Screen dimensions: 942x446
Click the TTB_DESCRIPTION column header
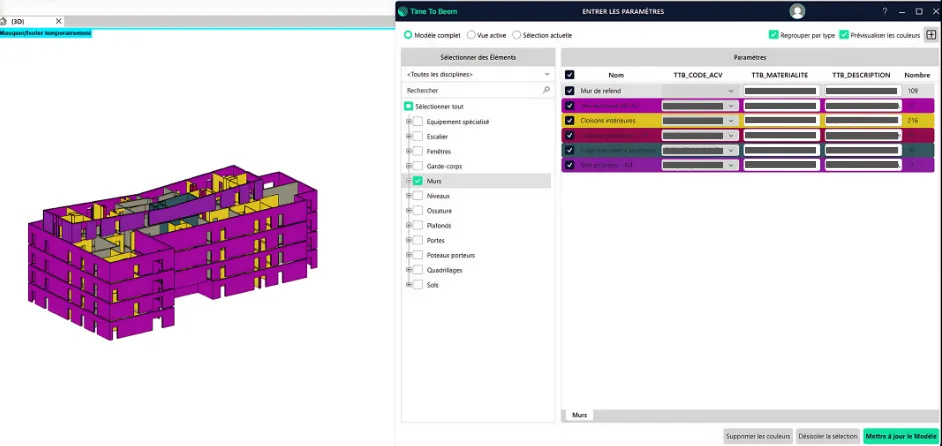tap(861, 75)
